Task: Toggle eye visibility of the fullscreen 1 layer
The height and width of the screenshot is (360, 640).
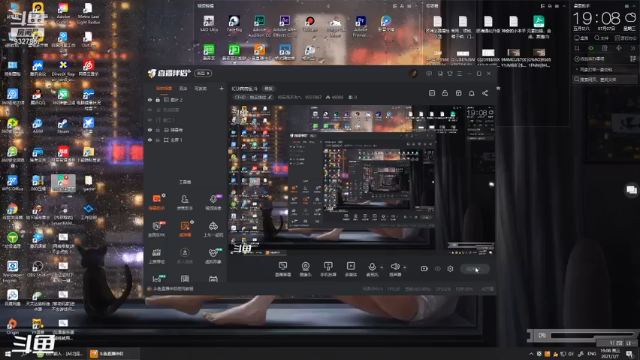Action: coord(150,140)
